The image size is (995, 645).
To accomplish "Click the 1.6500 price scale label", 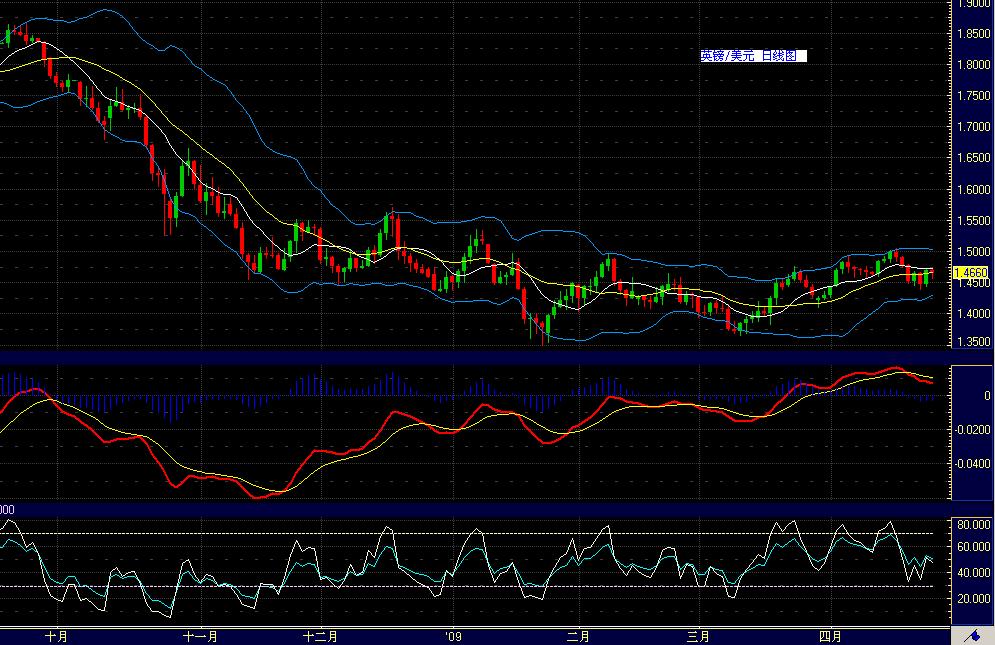I will click(972, 158).
